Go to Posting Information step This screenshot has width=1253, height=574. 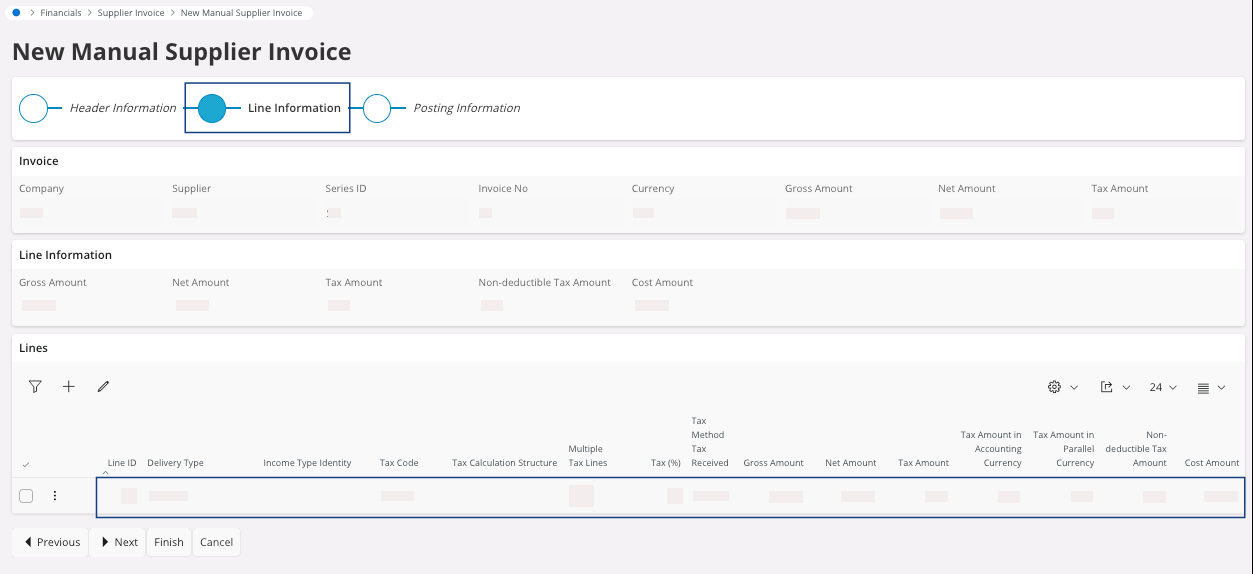[377, 108]
